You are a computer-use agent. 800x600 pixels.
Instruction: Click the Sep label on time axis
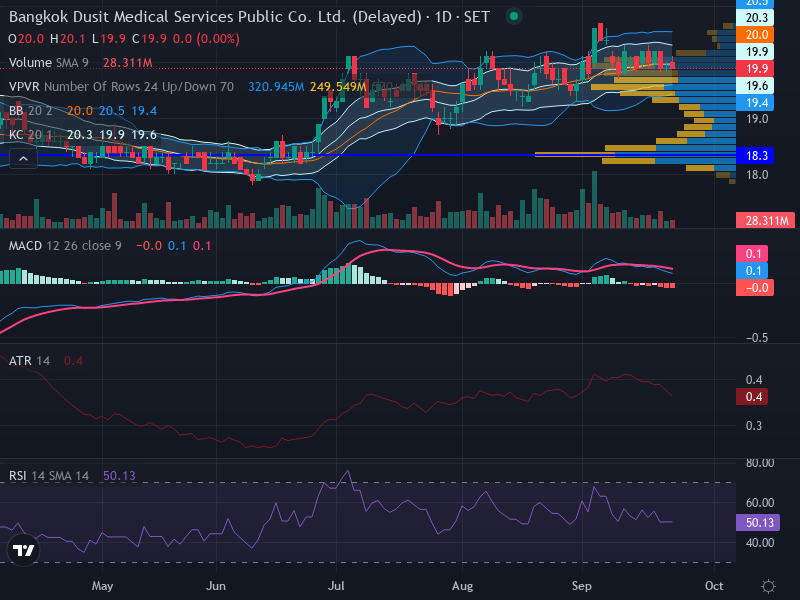(582, 586)
